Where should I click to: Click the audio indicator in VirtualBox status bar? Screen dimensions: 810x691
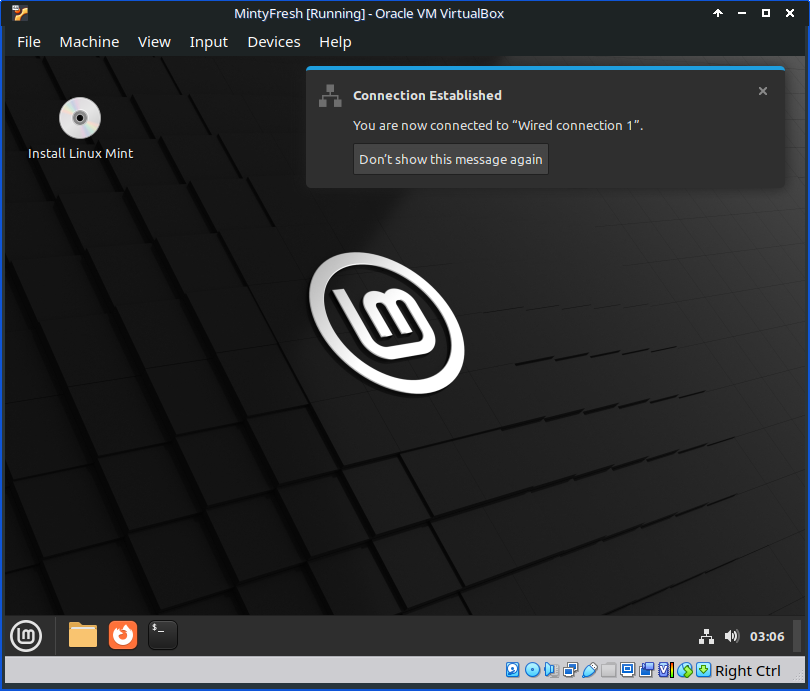(x=552, y=670)
